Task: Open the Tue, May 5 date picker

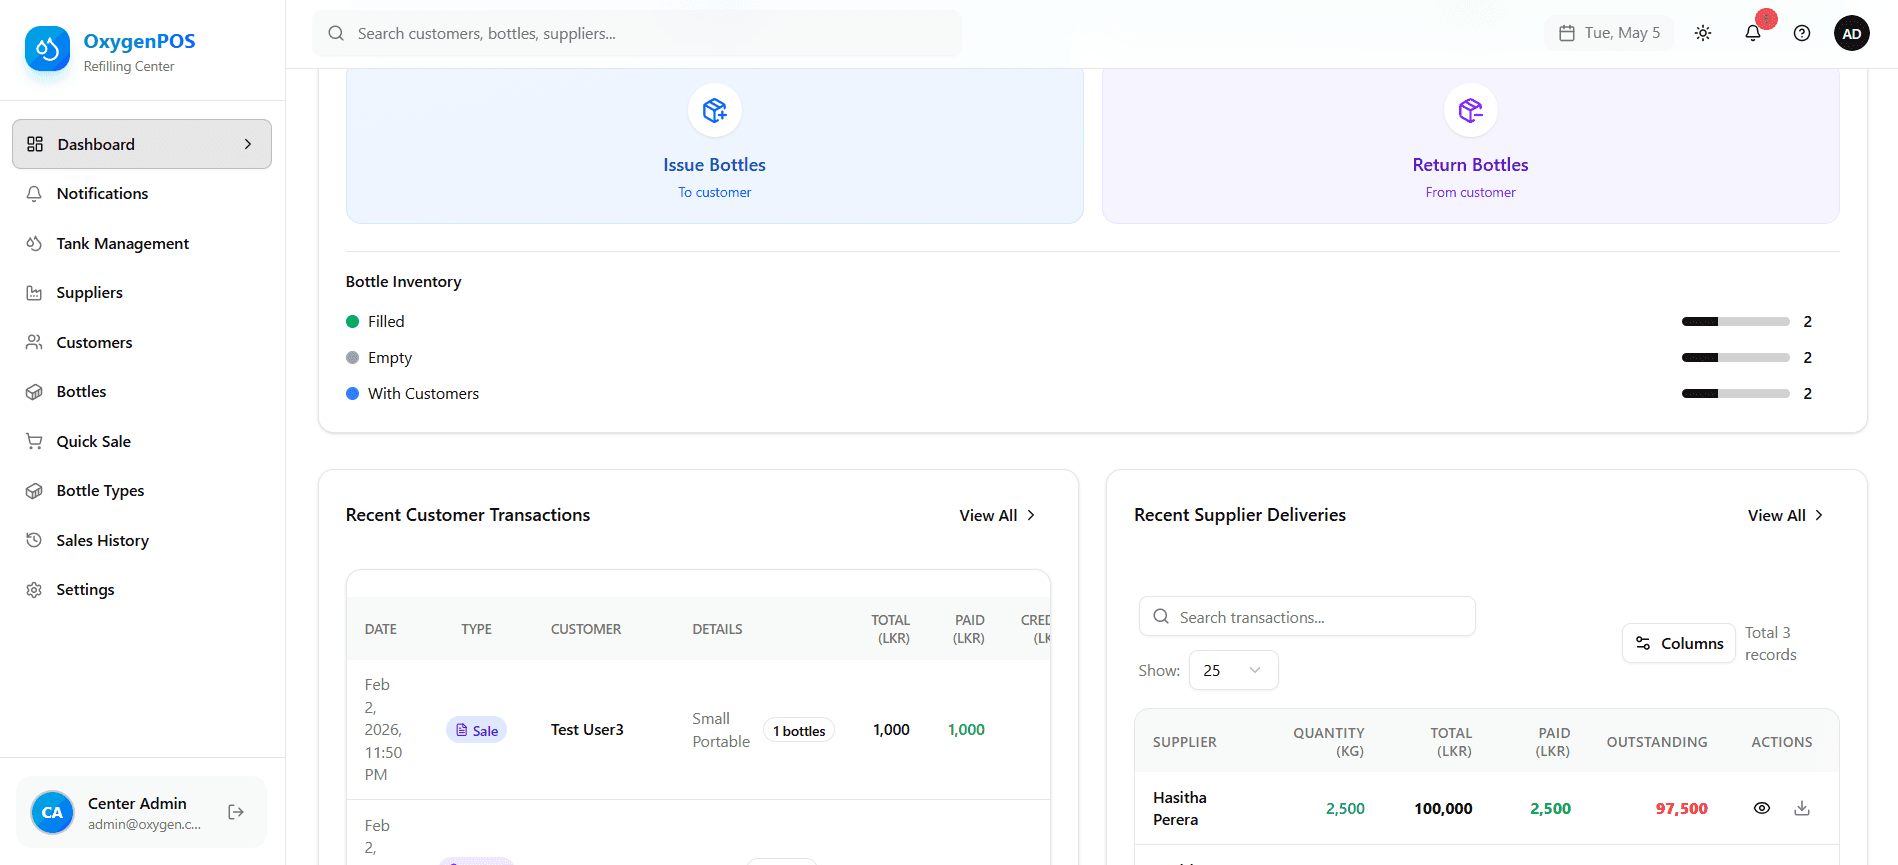Action: coord(1609,33)
